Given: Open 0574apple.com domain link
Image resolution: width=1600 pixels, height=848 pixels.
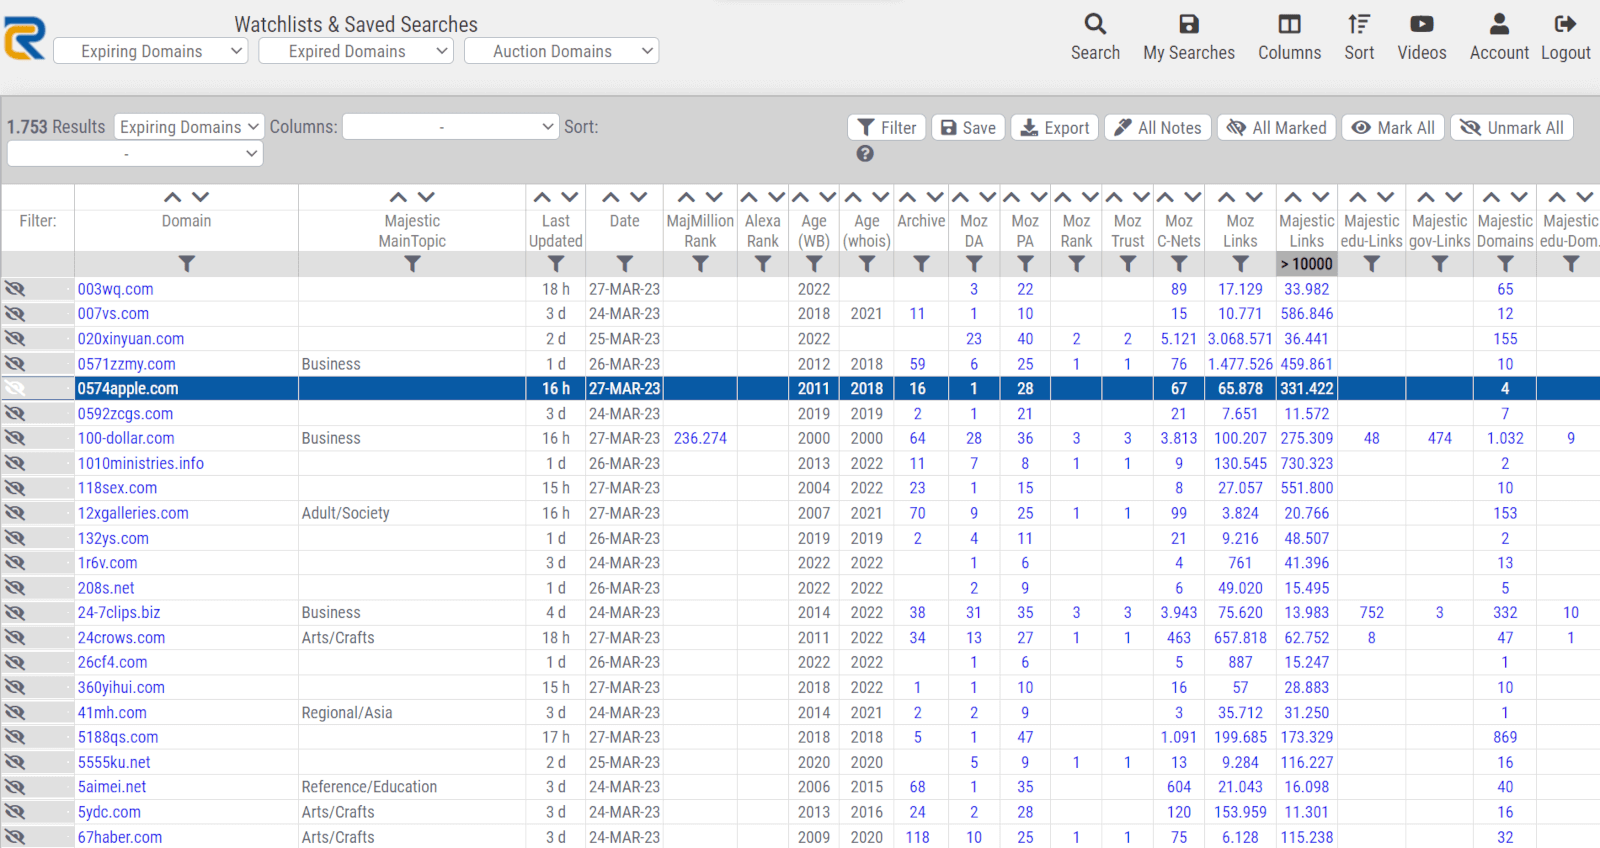Looking at the screenshot, I should tap(128, 389).
